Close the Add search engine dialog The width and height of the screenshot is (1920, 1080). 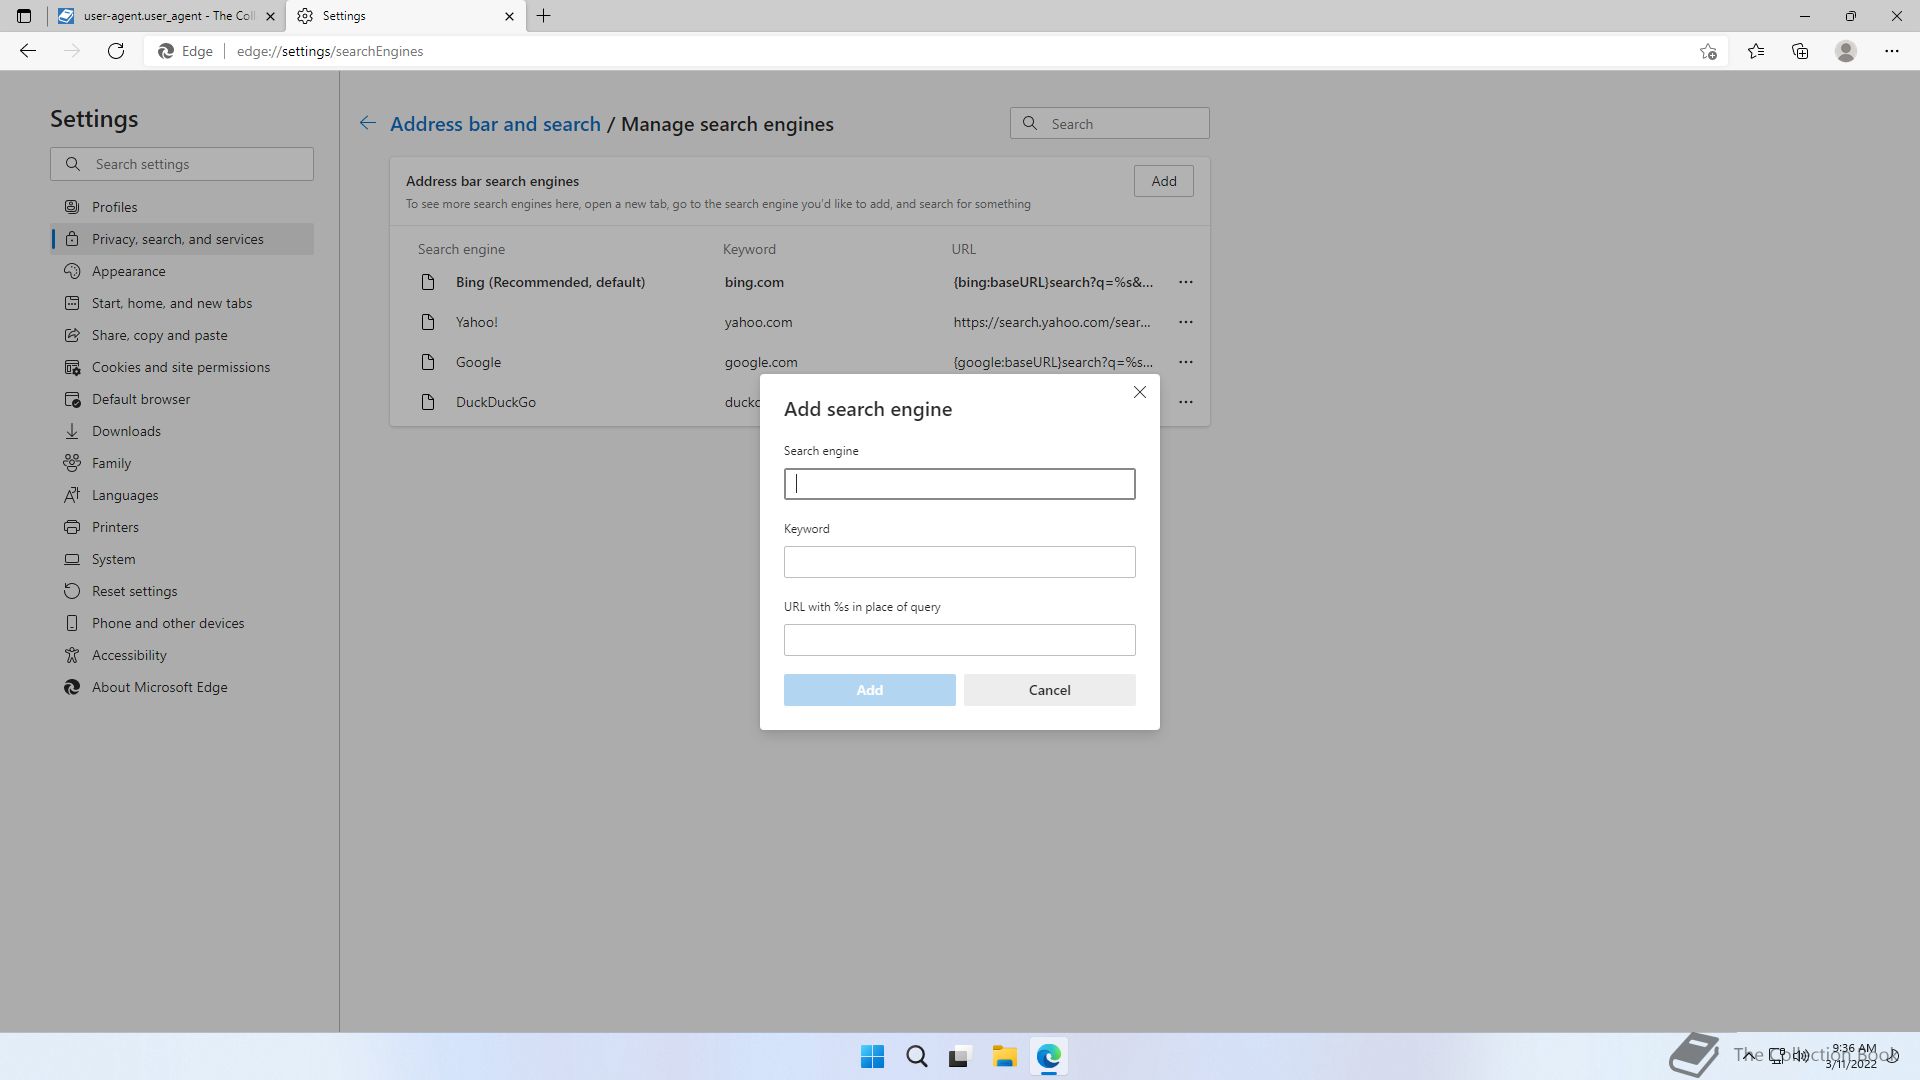(1139, 392)
